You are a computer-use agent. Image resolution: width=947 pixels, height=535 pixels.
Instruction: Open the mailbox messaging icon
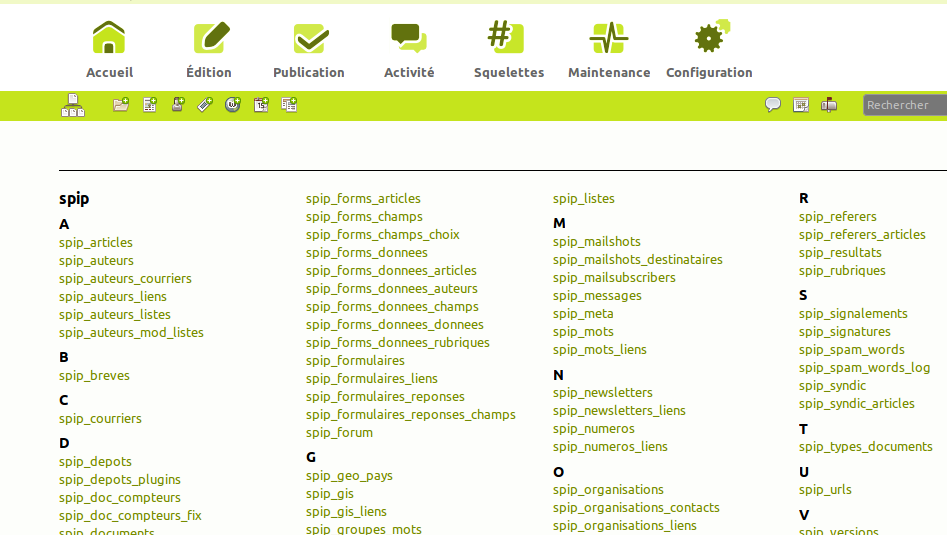829,104
